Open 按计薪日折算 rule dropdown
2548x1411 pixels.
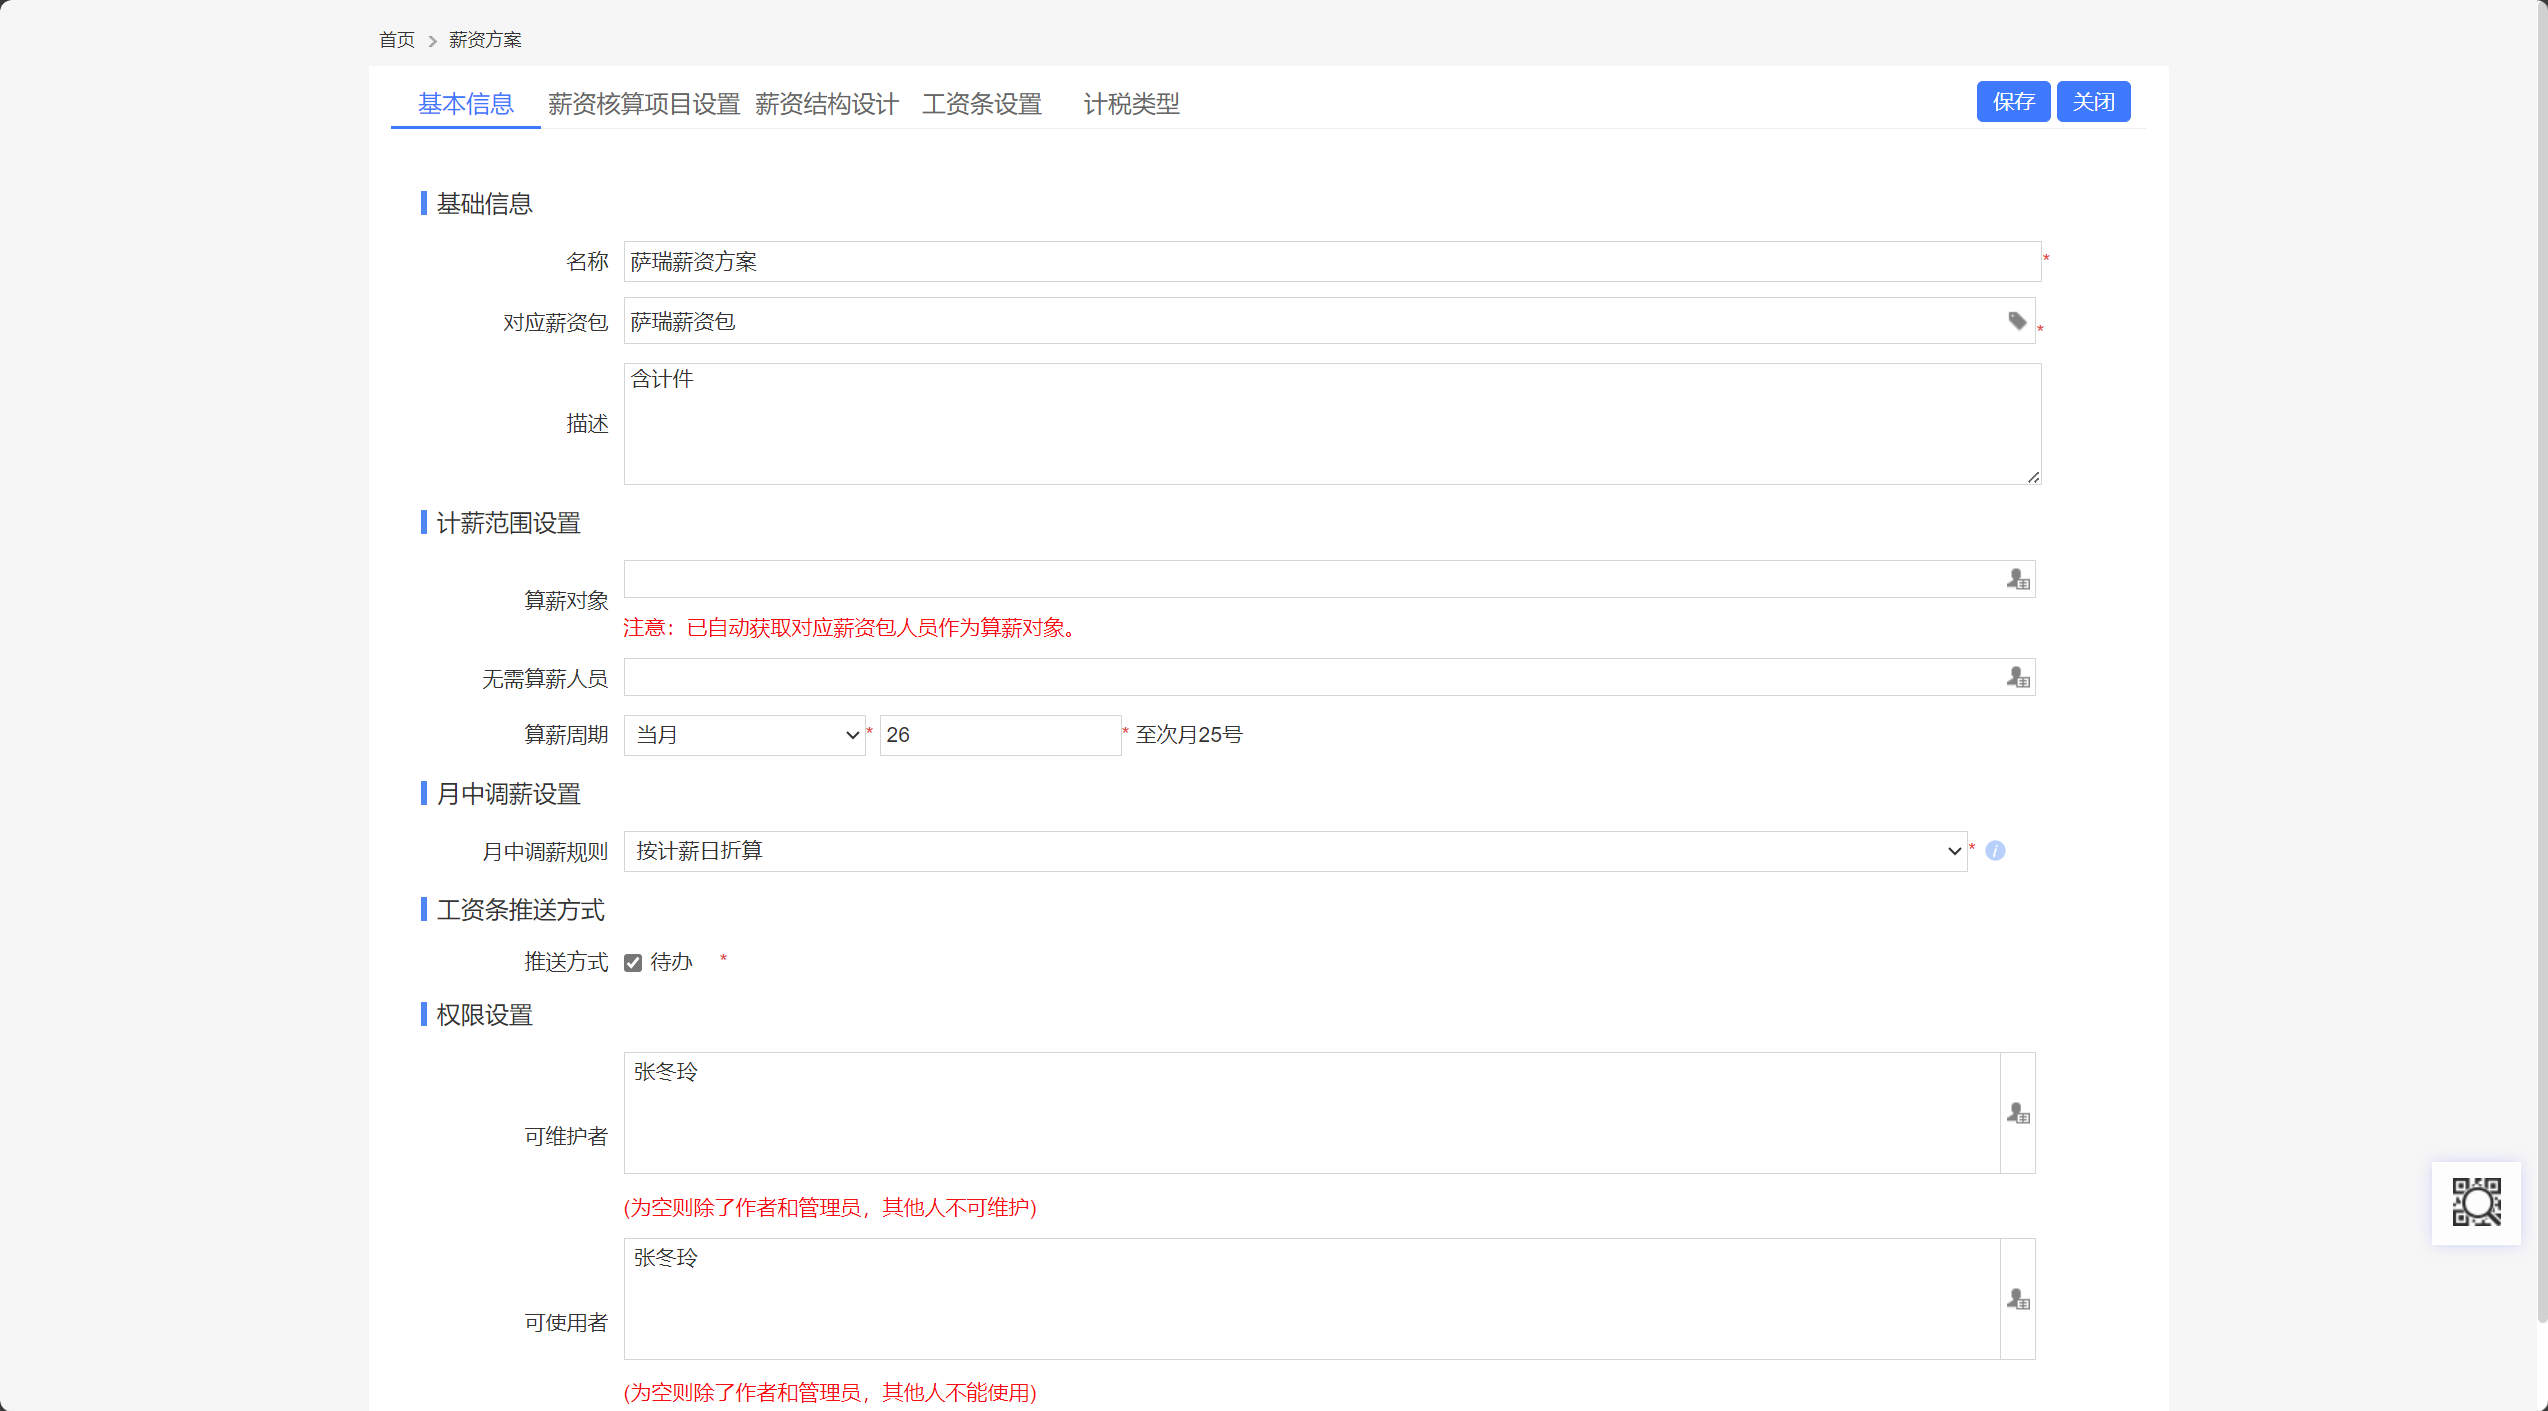tap(1294, 851)
